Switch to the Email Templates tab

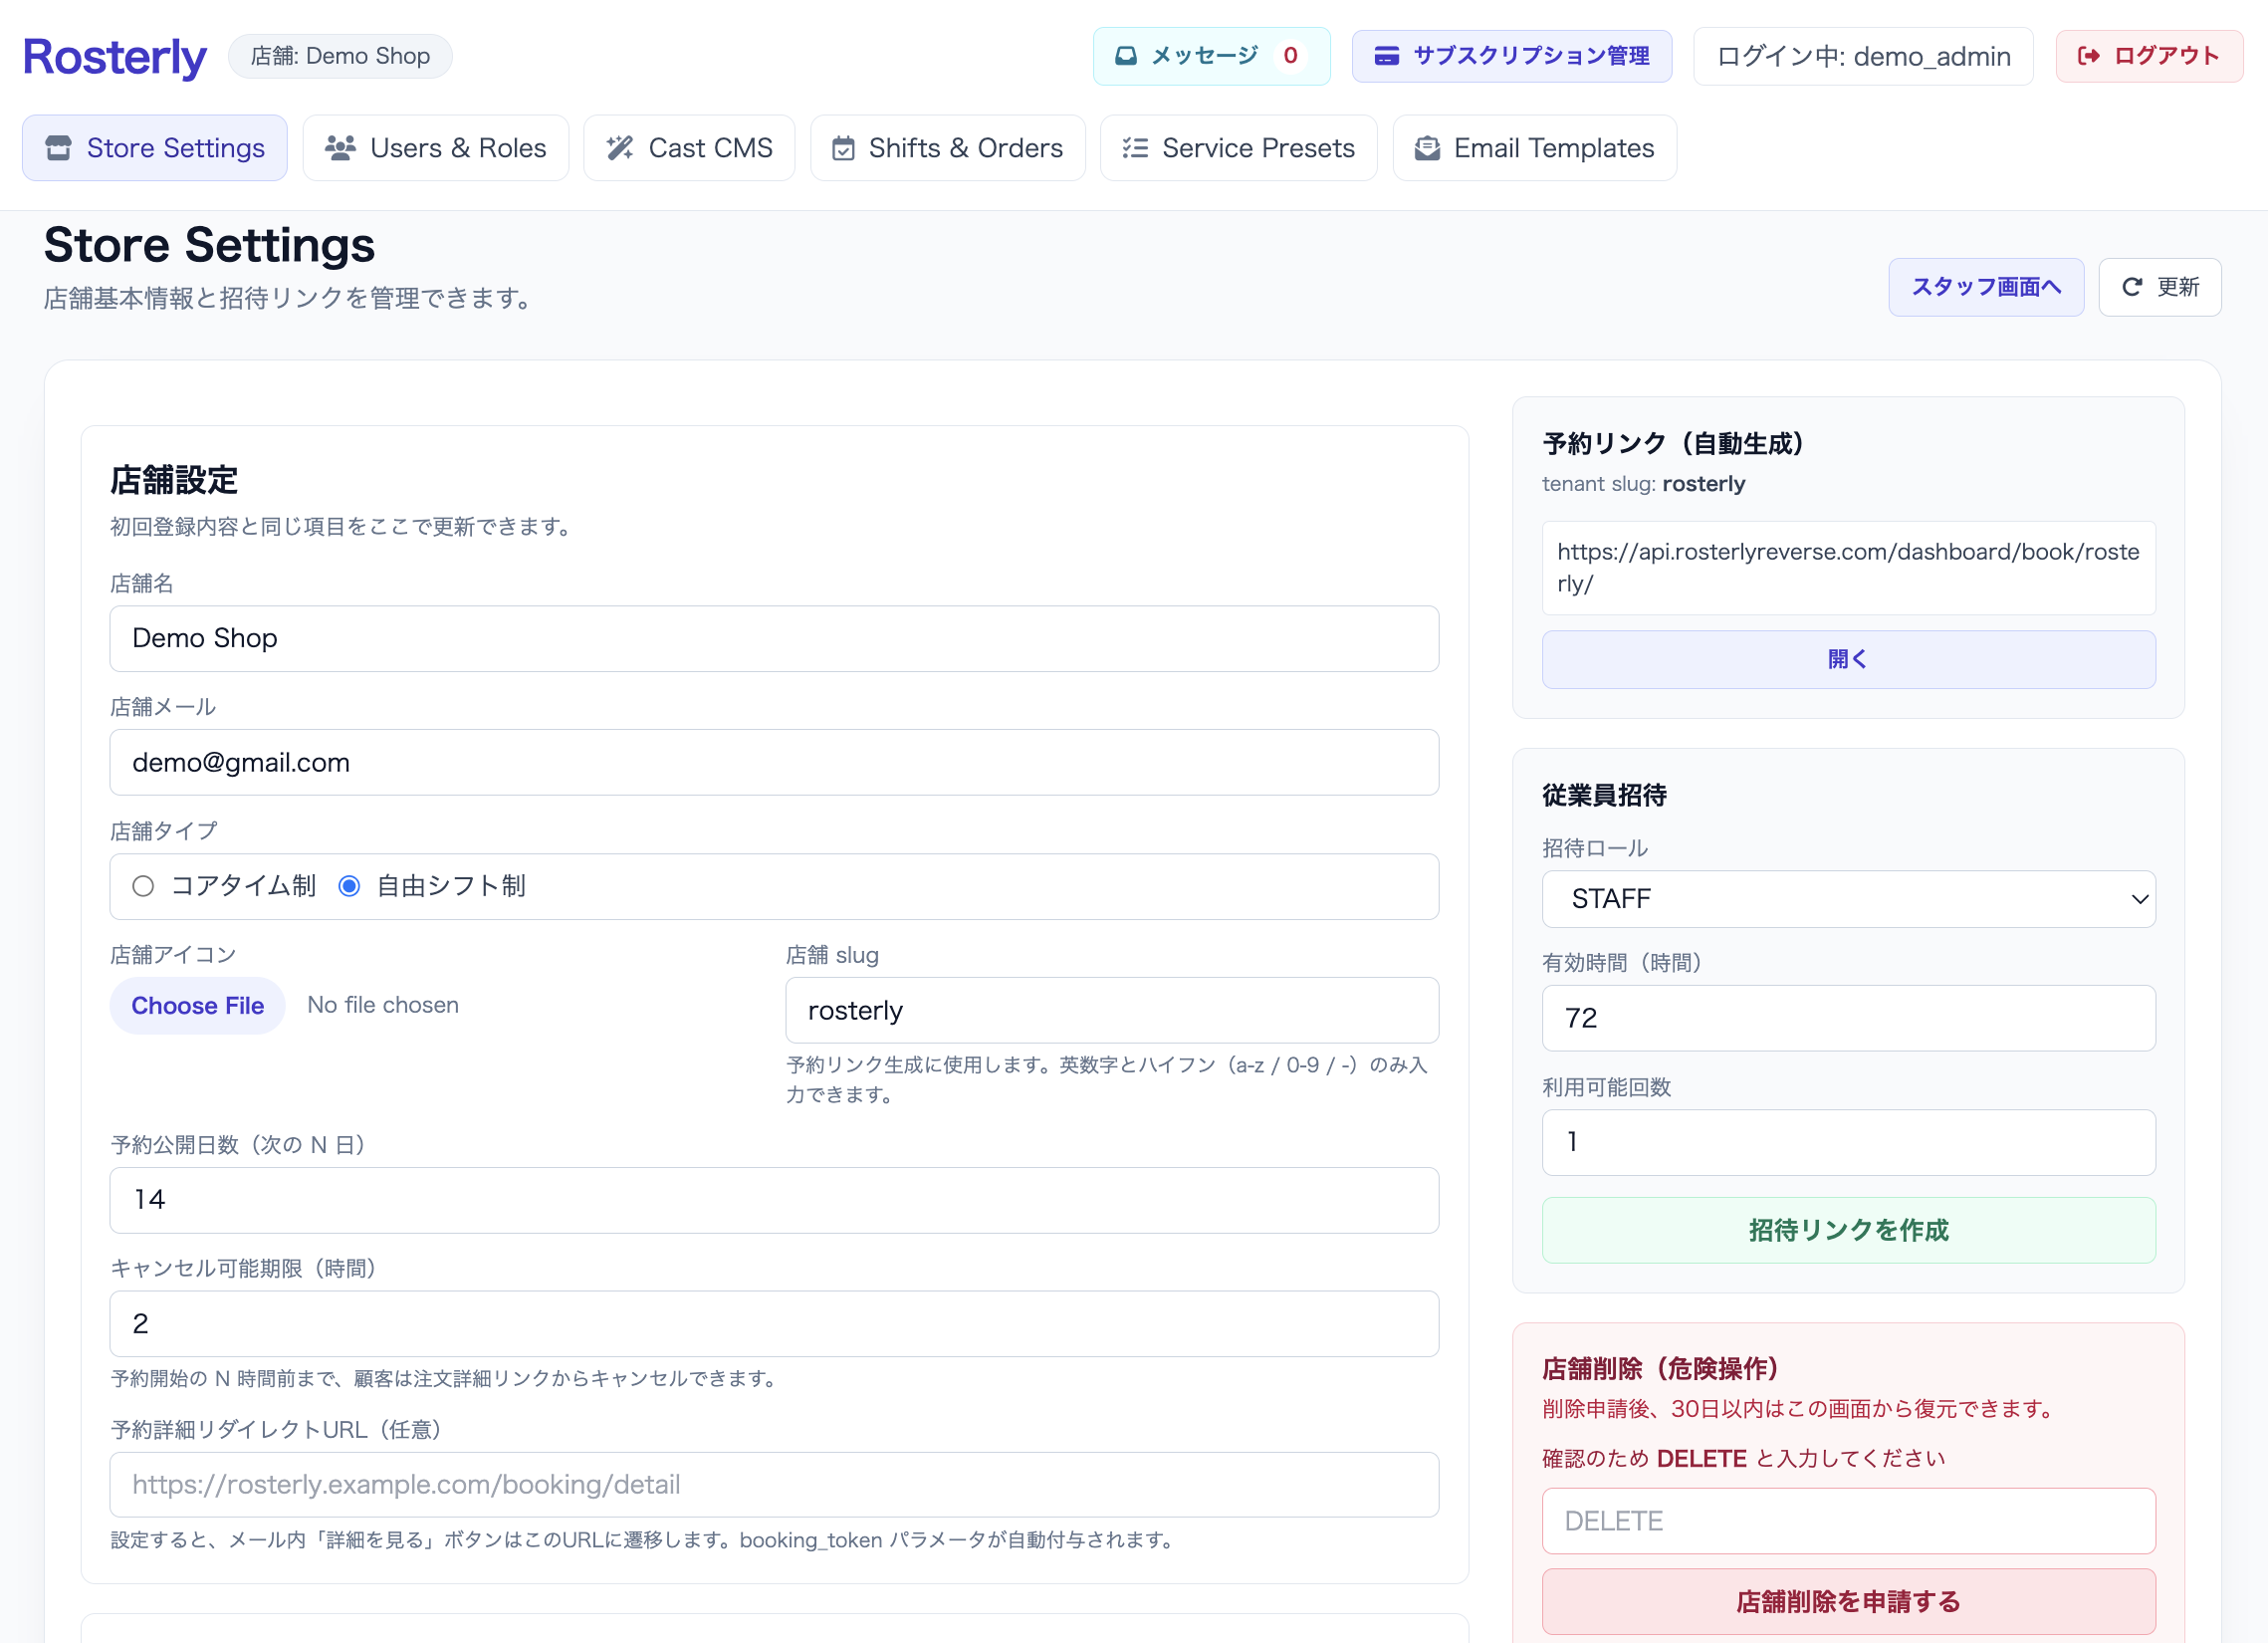[1534, 148]
